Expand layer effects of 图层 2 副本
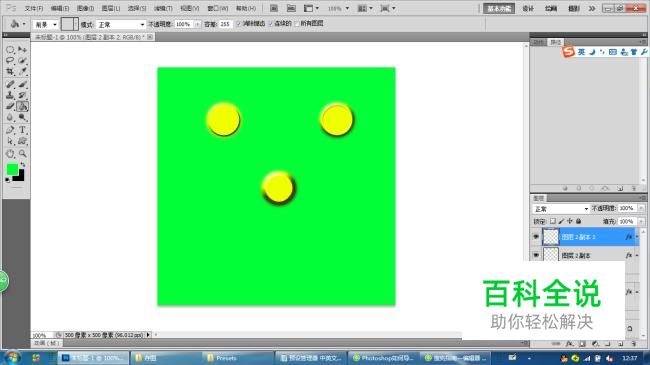This screenshot has height=365, width=650. click(637, 256)
